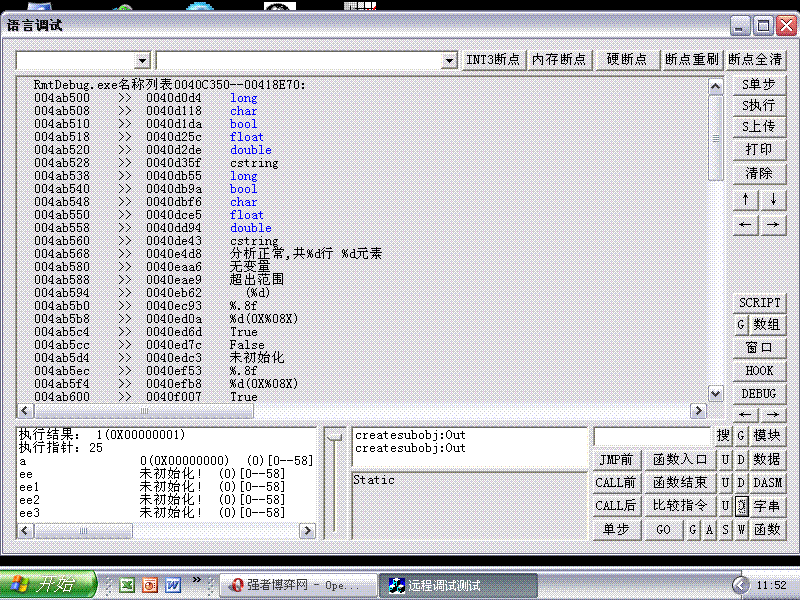Viewport: 800px width, 600px height.
Task: Open the wide combo box dropdown arrow
Action: click(x=449, y=61)
